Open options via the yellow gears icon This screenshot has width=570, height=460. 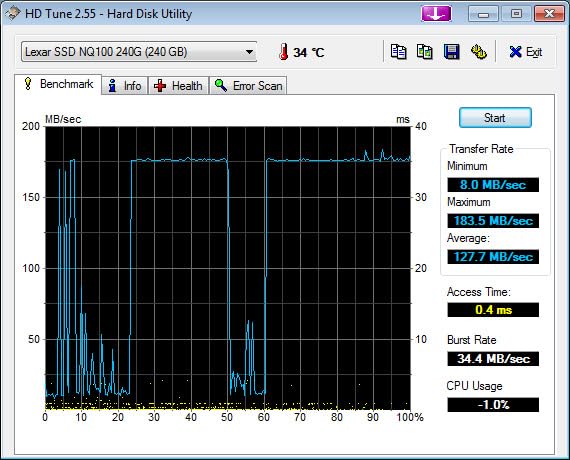pos(479,52)
